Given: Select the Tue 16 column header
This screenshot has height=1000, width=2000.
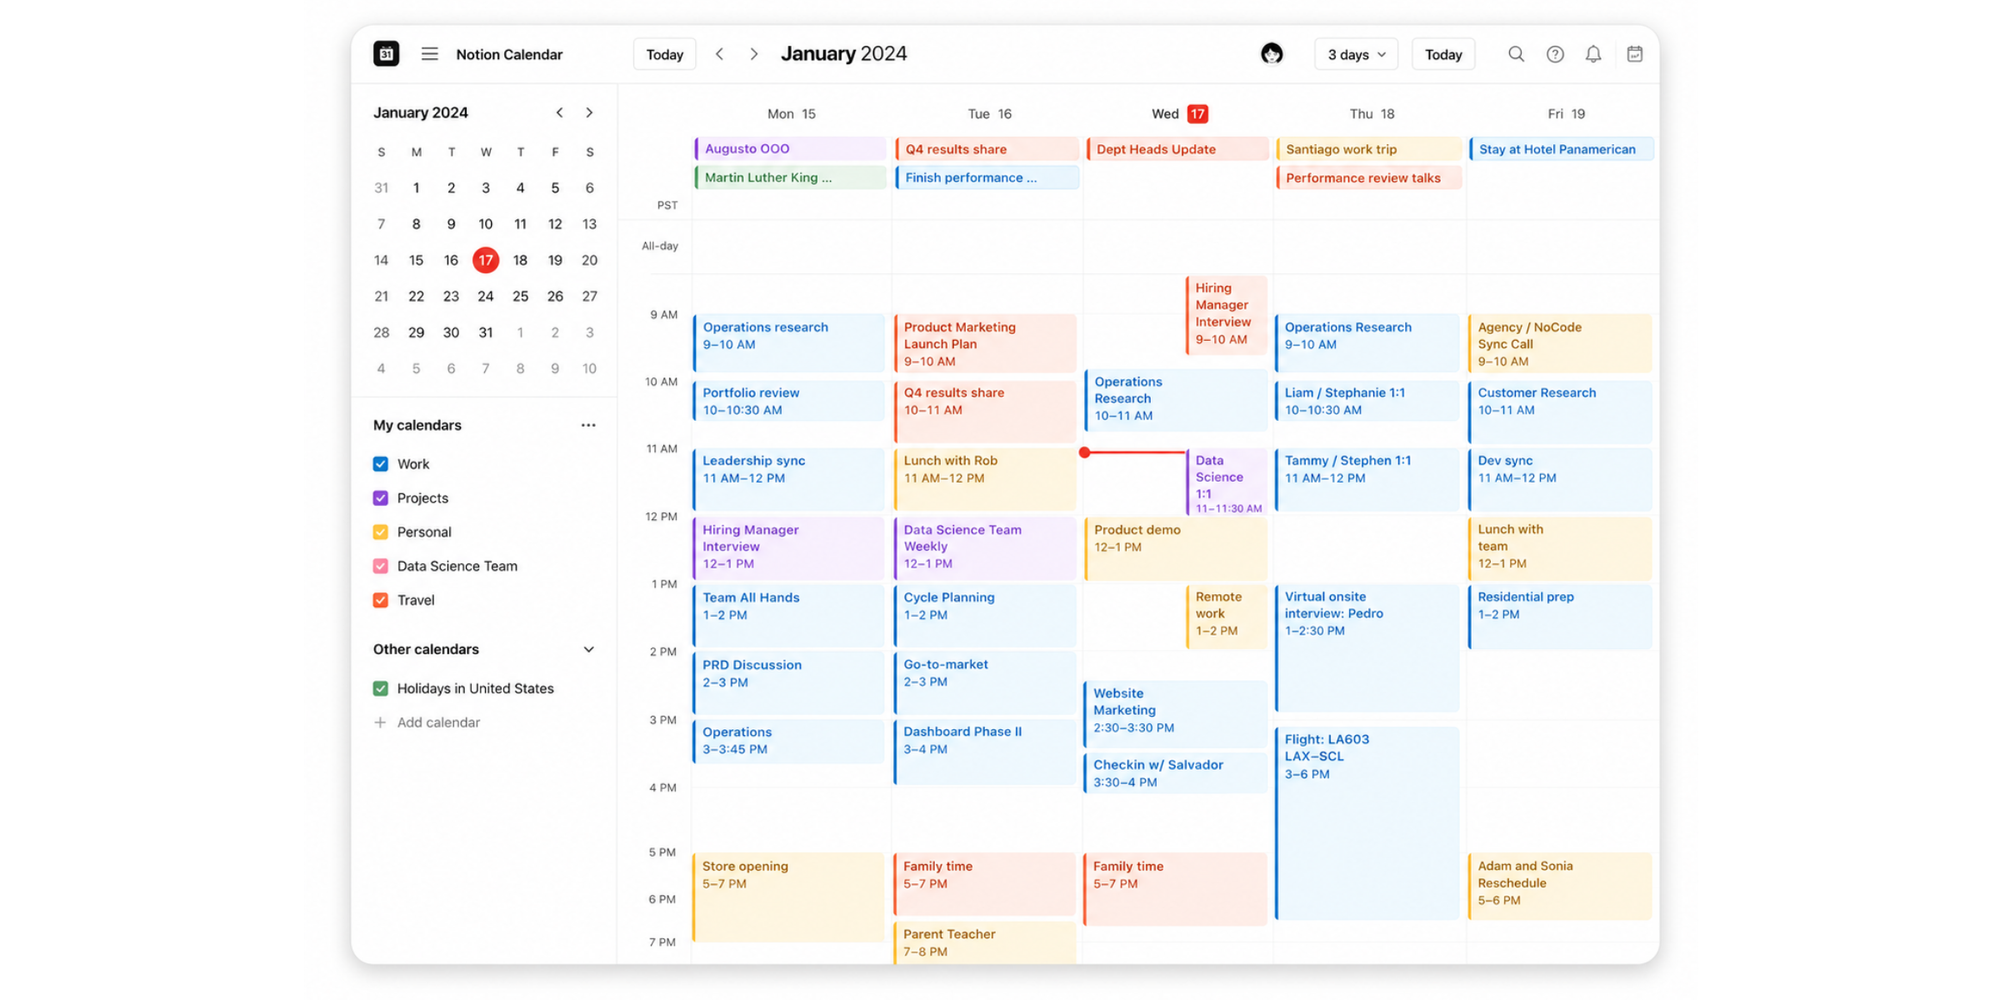Looking at the screenshot, I should click(x=989, y=114).
